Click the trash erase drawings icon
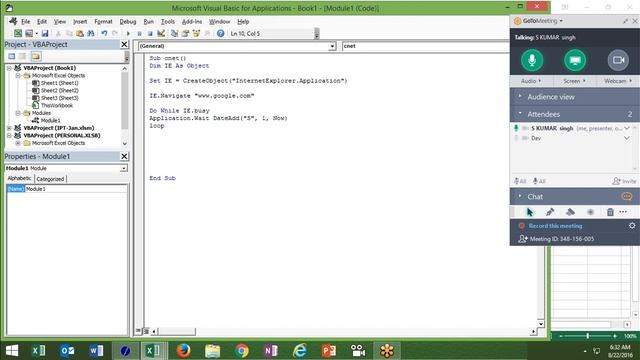The width and height of the screenshot is (640, 360). (610, 212)
